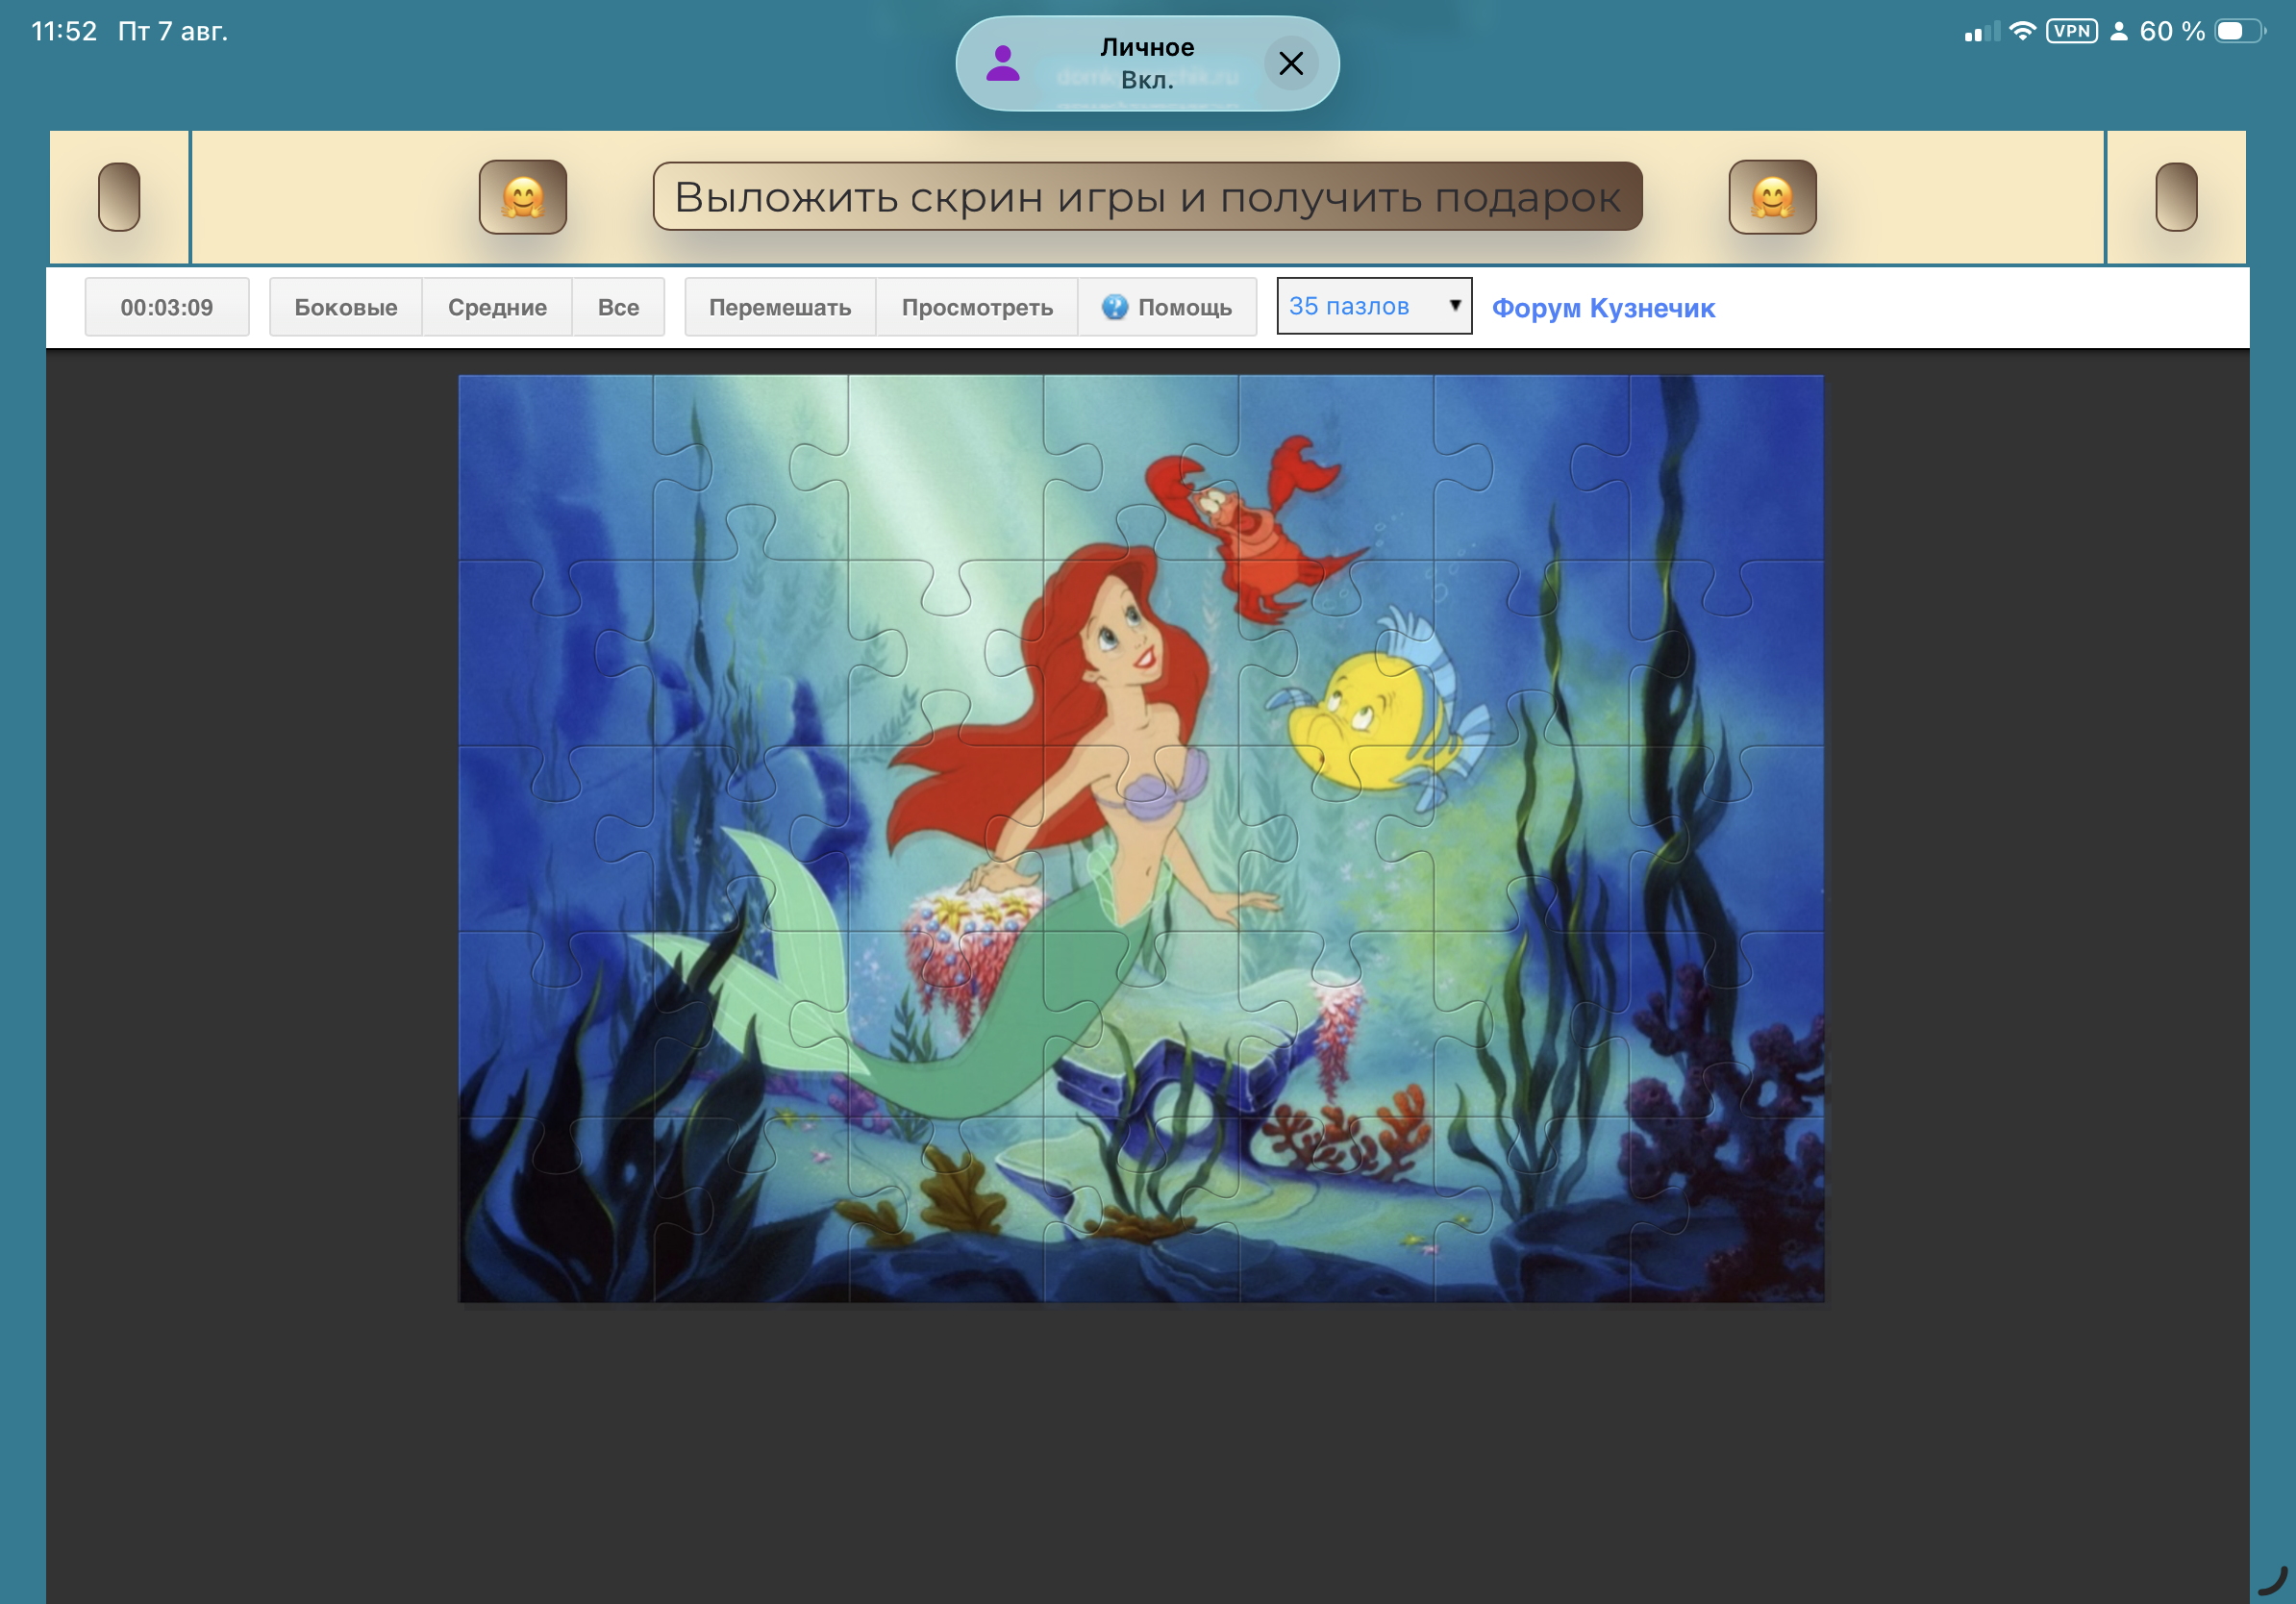The width and height of the screenshot is (2296, 1604).
Task: Tap the cellular signal bars icon
Action: 1982,31
